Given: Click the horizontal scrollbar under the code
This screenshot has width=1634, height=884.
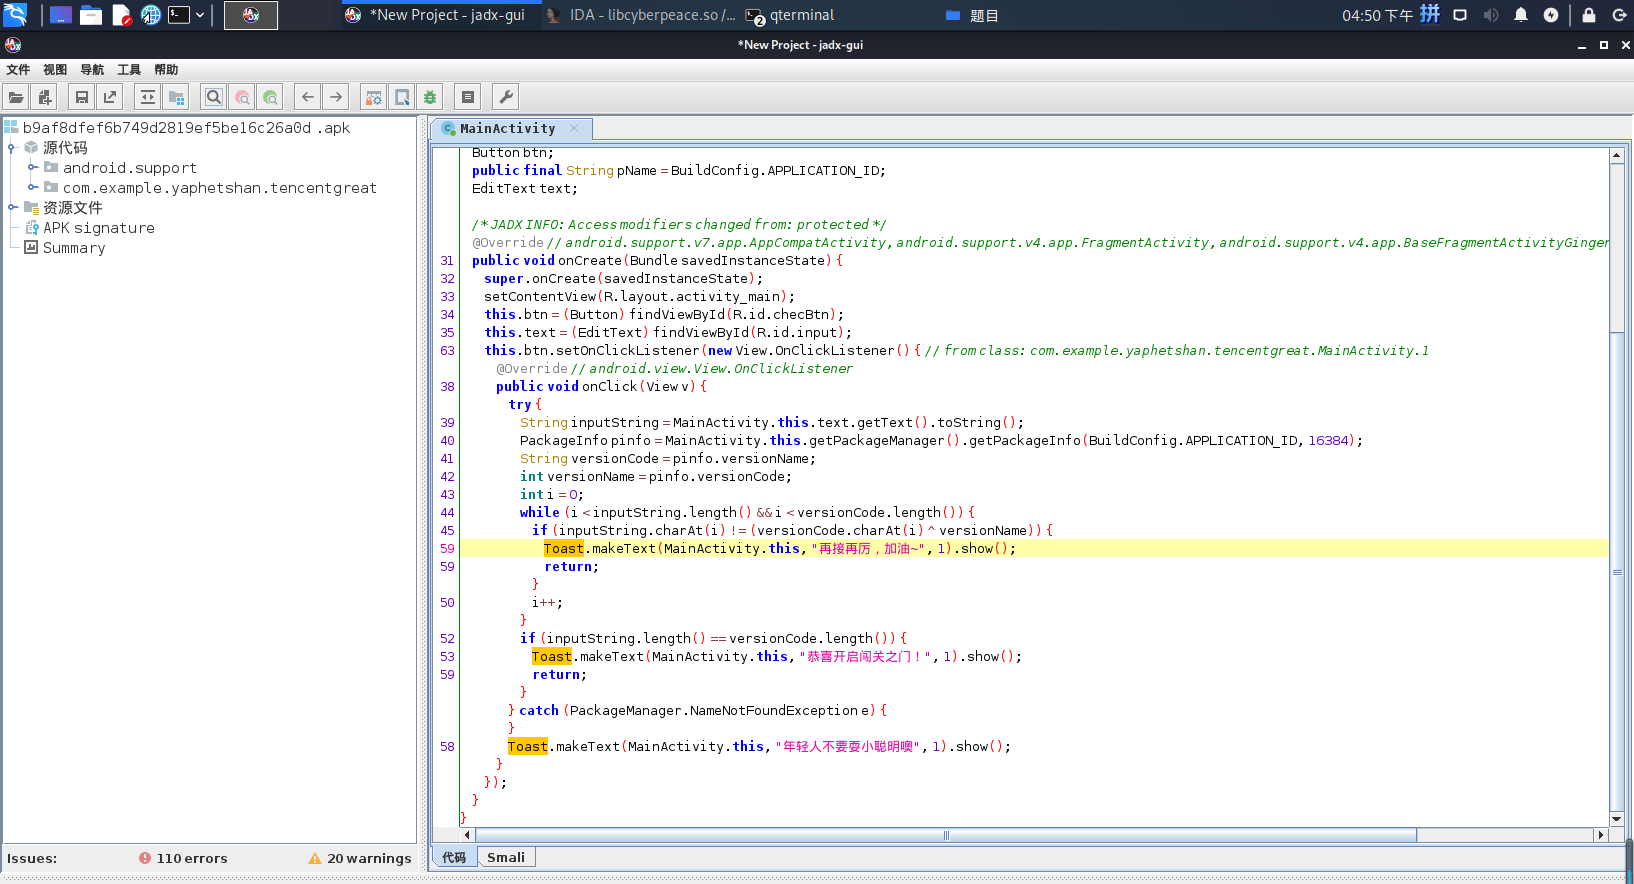Looking at the screenshot, I should [945, 835].
